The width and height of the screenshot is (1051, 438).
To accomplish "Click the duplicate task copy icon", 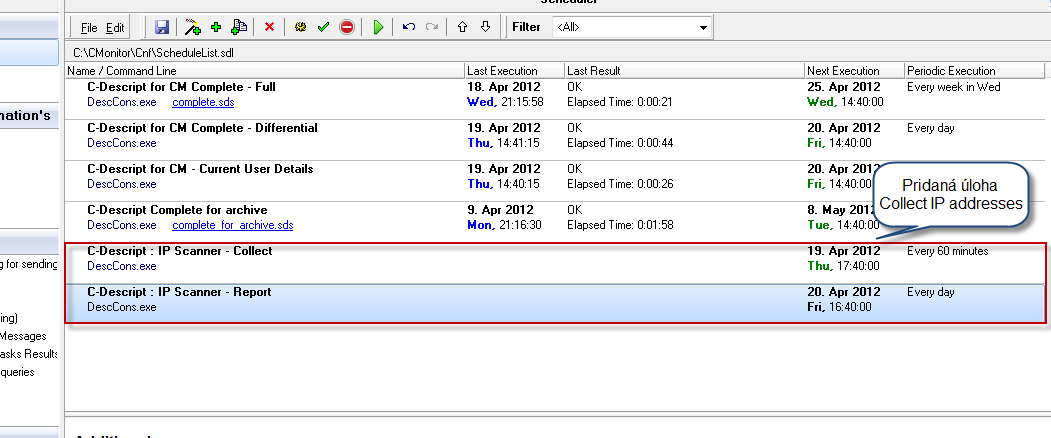I will pyautogui.click(x=239, y=27).
